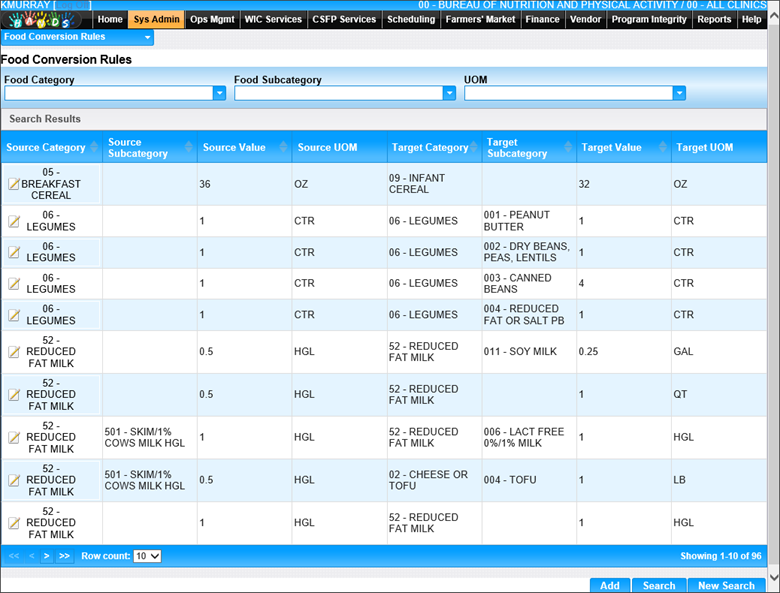Open the WIC Services menu
Viewport: 780px width, 593px height.
point(273,19)
